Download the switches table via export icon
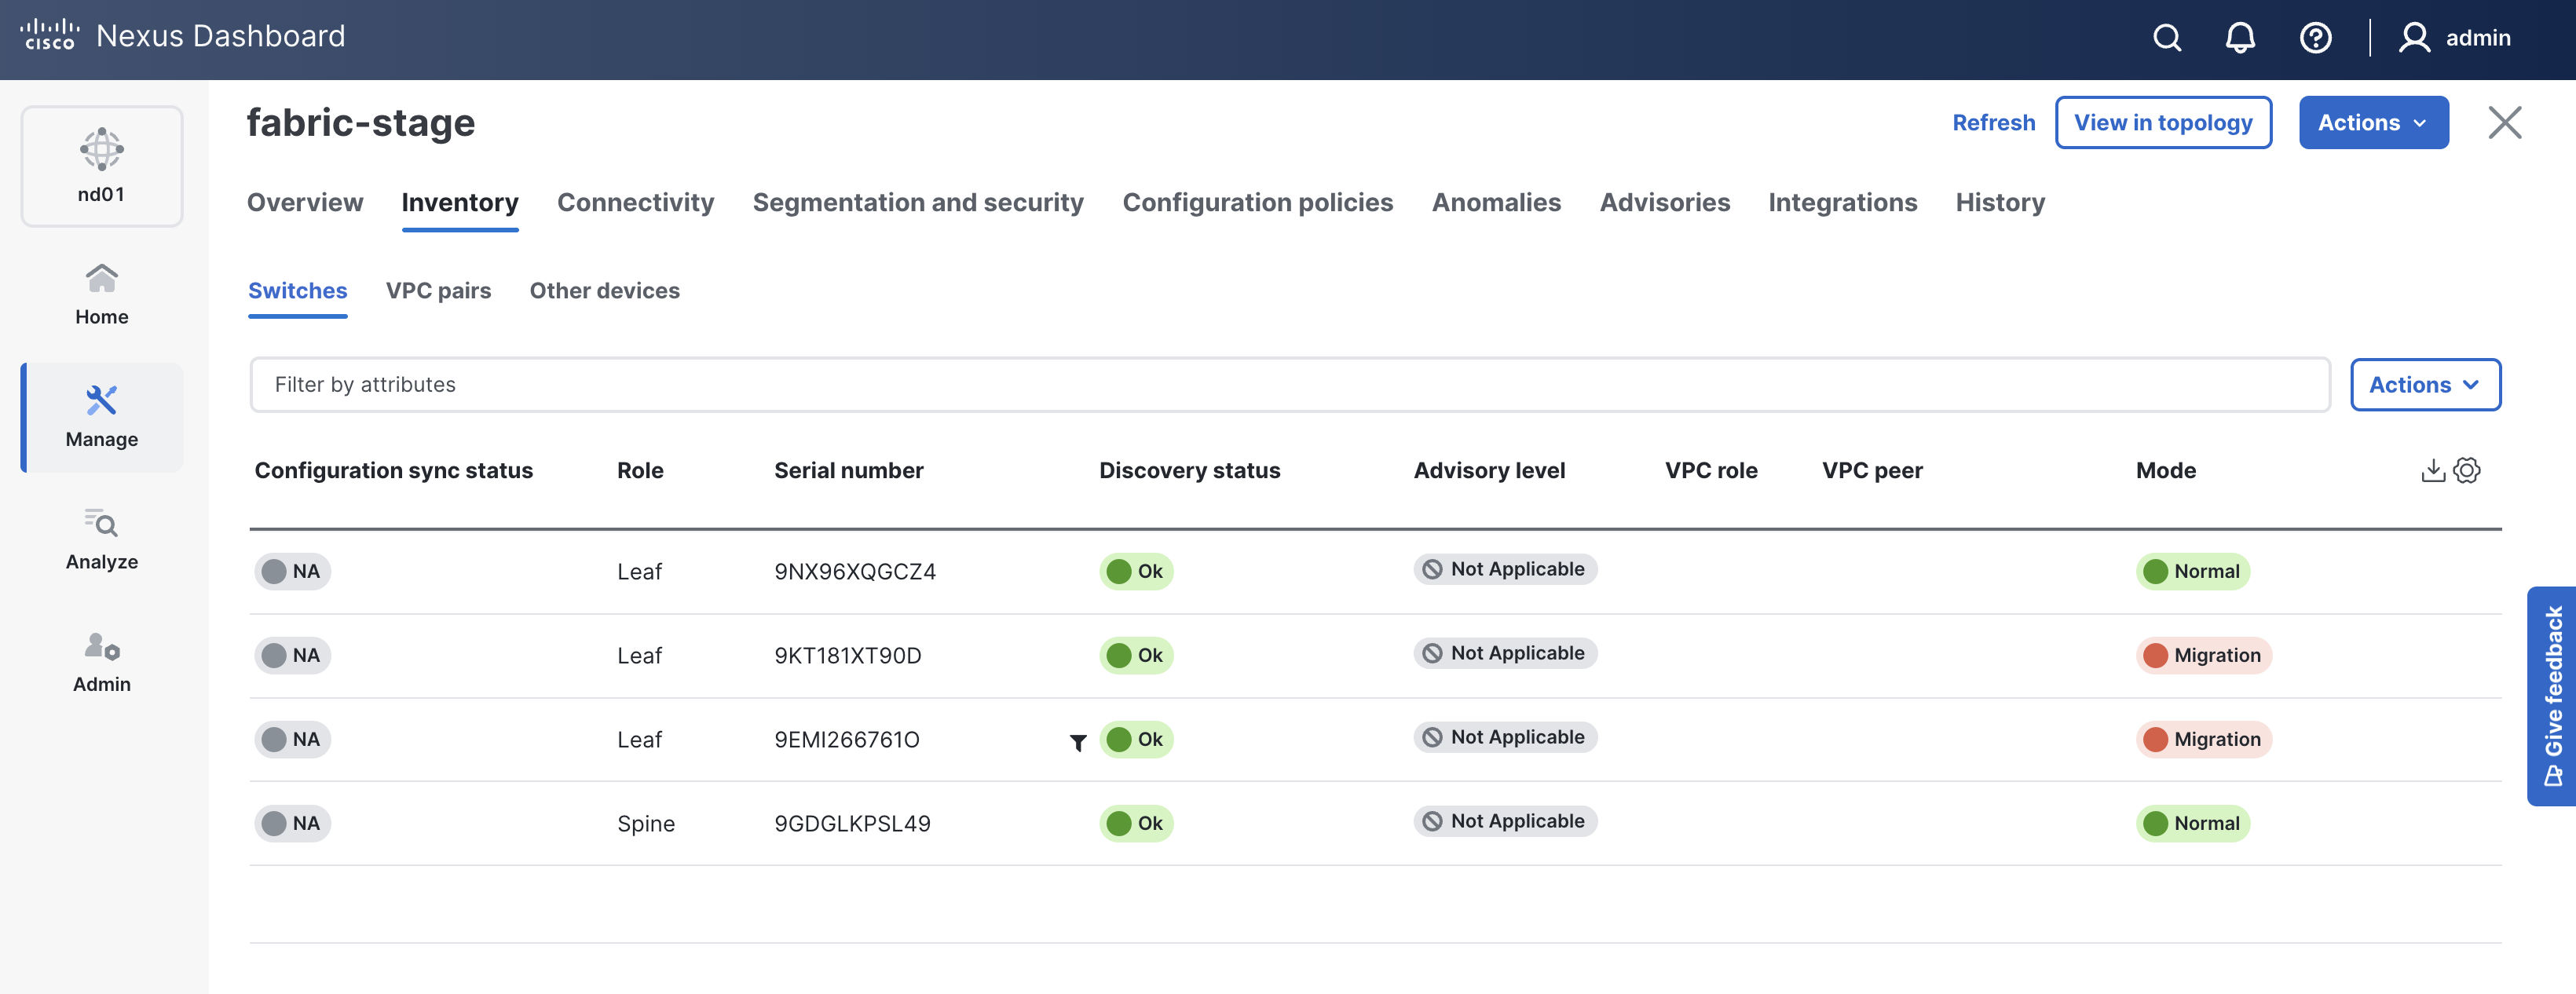2576x994 pixels. pyautogui.click(x=2432, y=470)
